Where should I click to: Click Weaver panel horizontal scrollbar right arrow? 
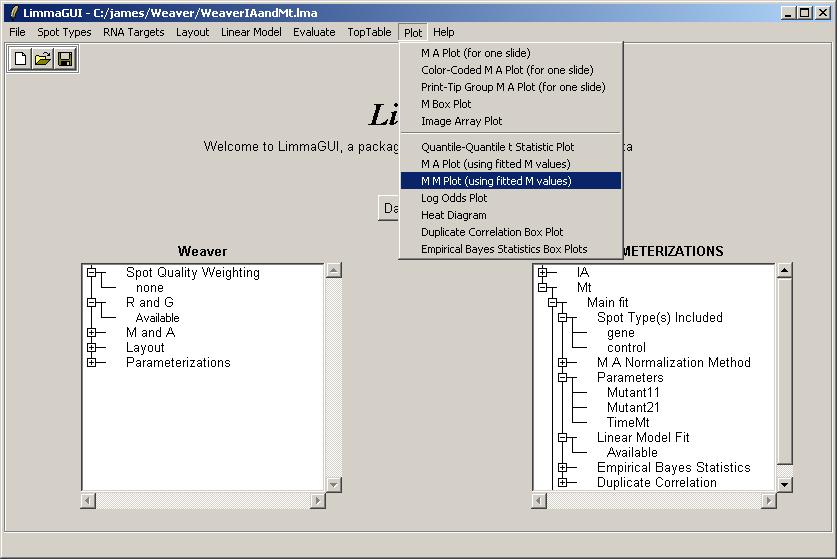[318, 500]
